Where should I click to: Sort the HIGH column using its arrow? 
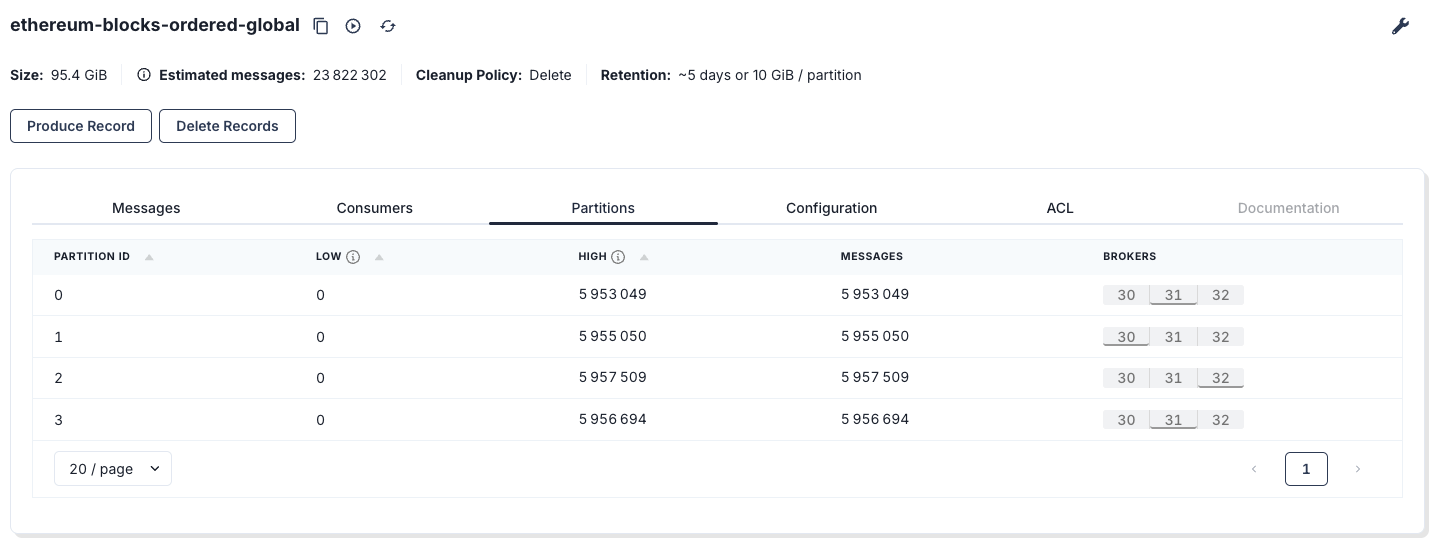[644, 257]
